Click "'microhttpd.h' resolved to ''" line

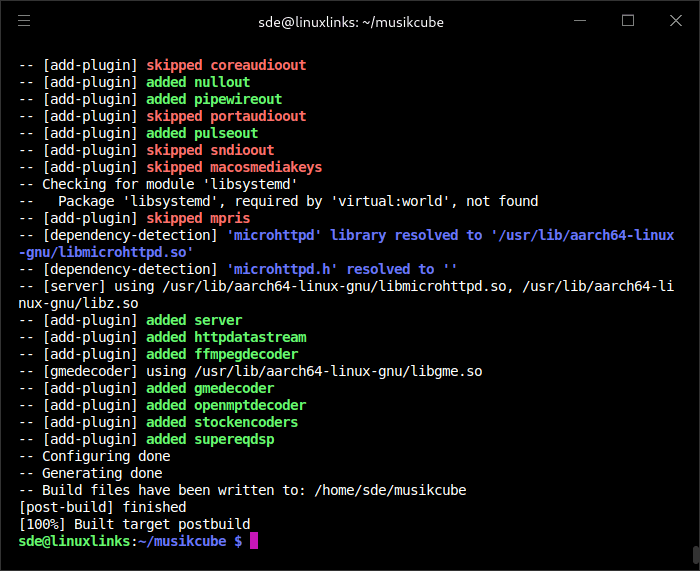(238, 269)
